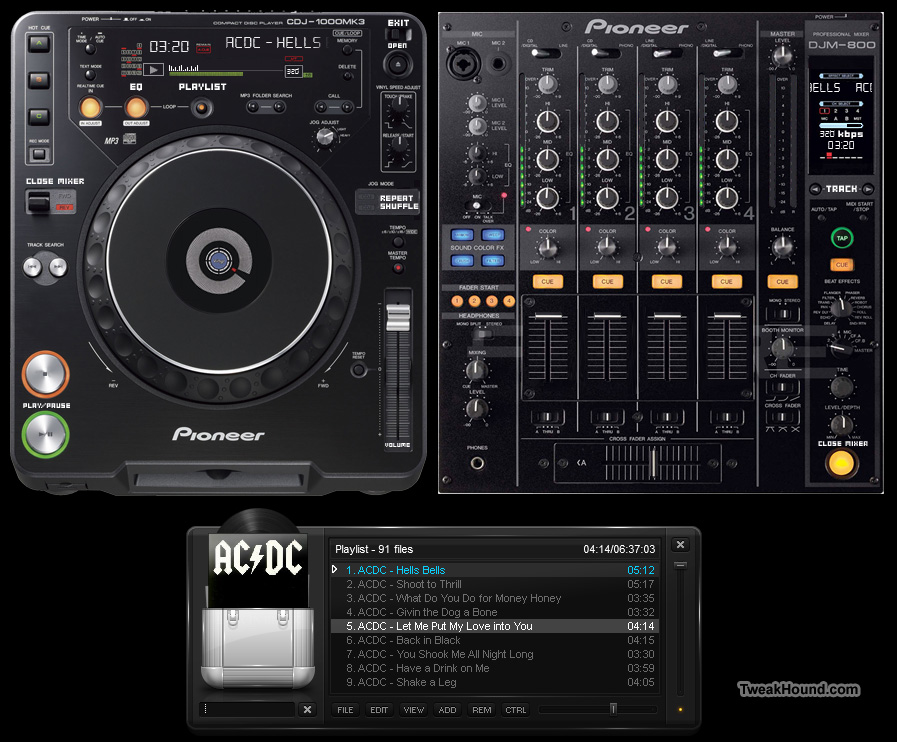Click the left Call arrow button
The image size is (897, 742).
[322, 106]
